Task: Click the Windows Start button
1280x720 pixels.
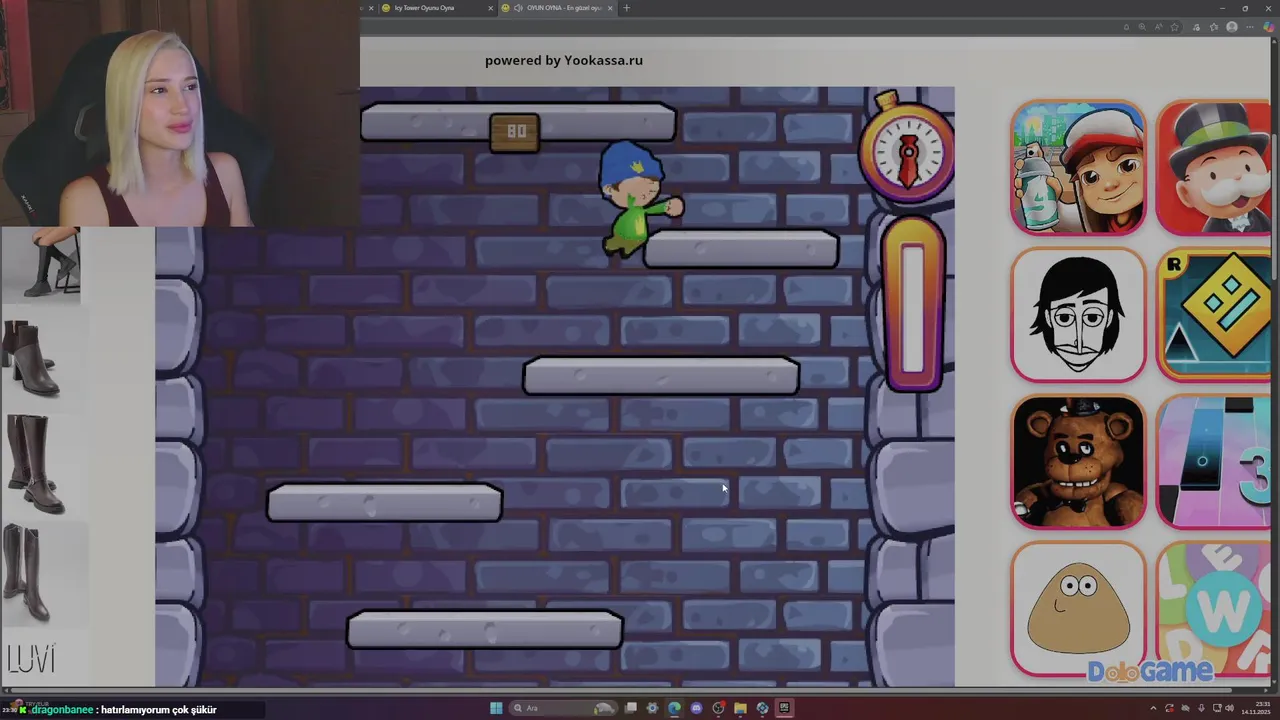Action: click(496, 708)
